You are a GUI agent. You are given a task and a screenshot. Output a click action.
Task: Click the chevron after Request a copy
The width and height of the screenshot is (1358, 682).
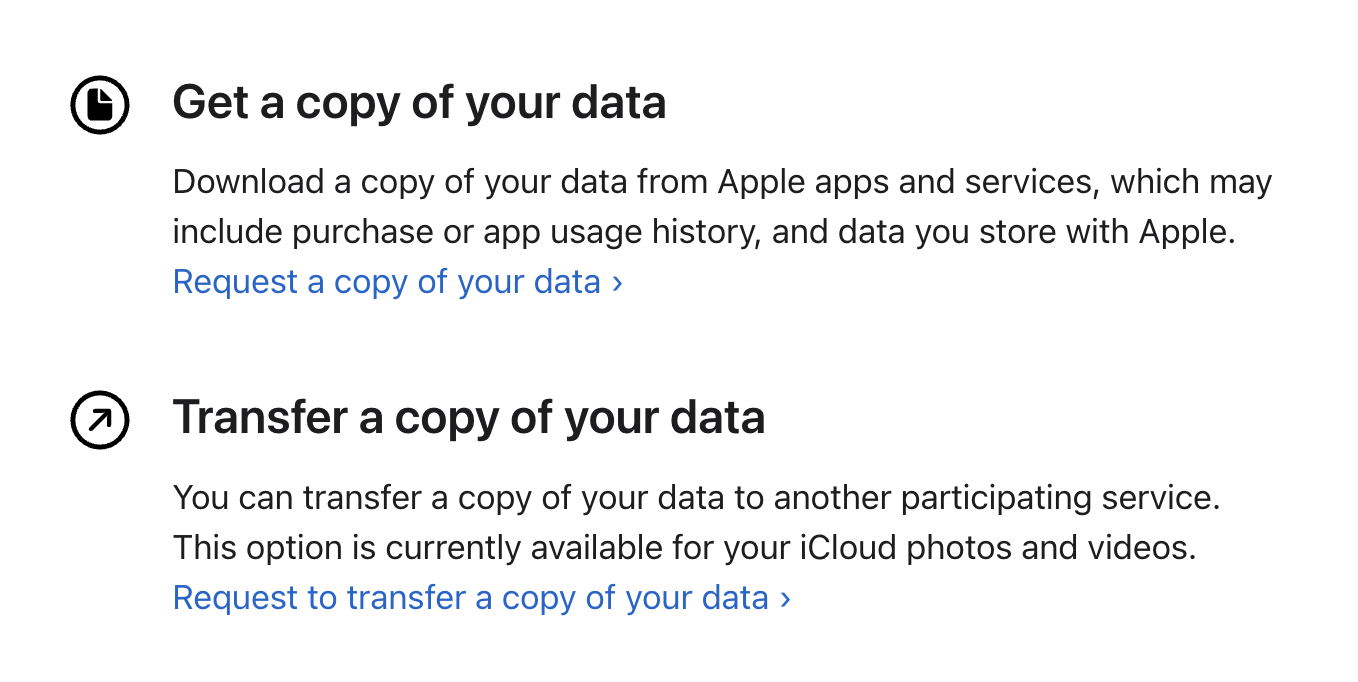616,282
